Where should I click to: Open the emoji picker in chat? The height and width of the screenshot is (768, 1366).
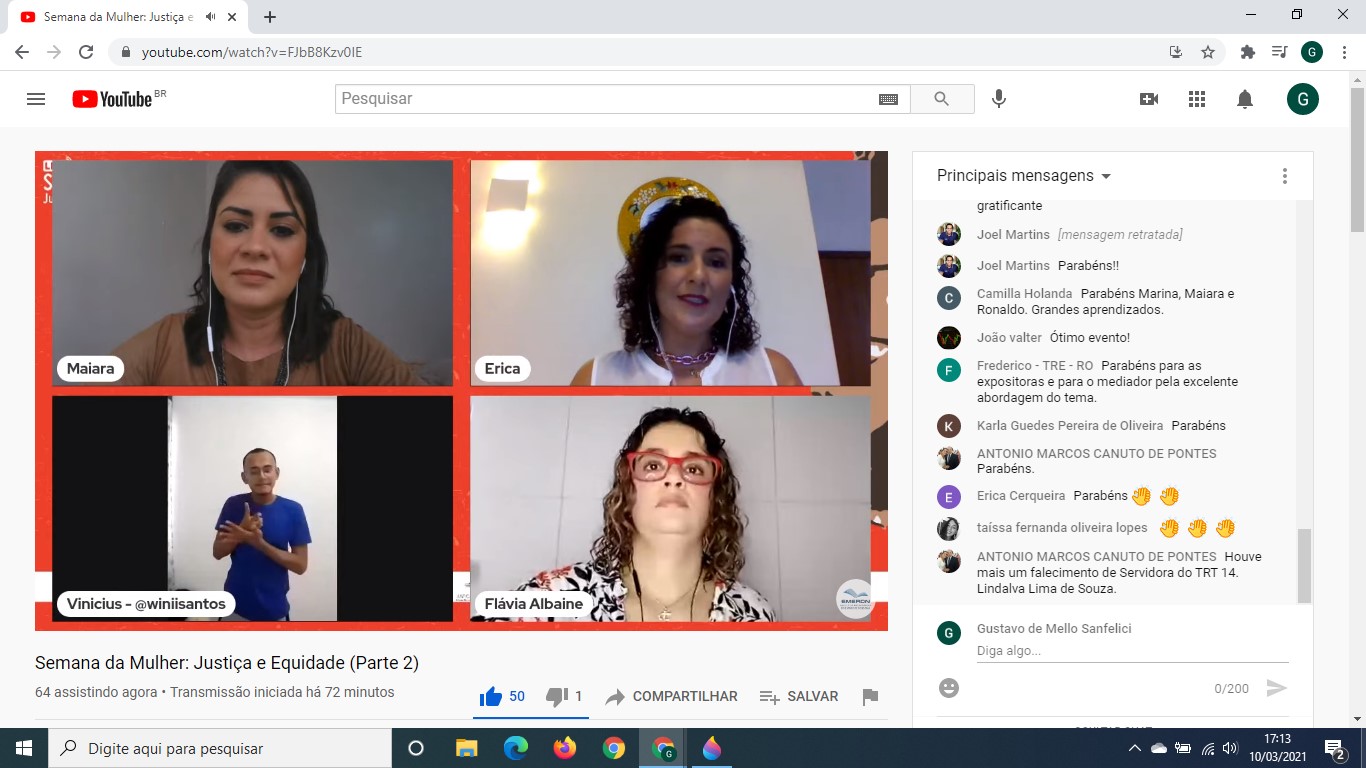pyautogui.click(x=949, y=688)
